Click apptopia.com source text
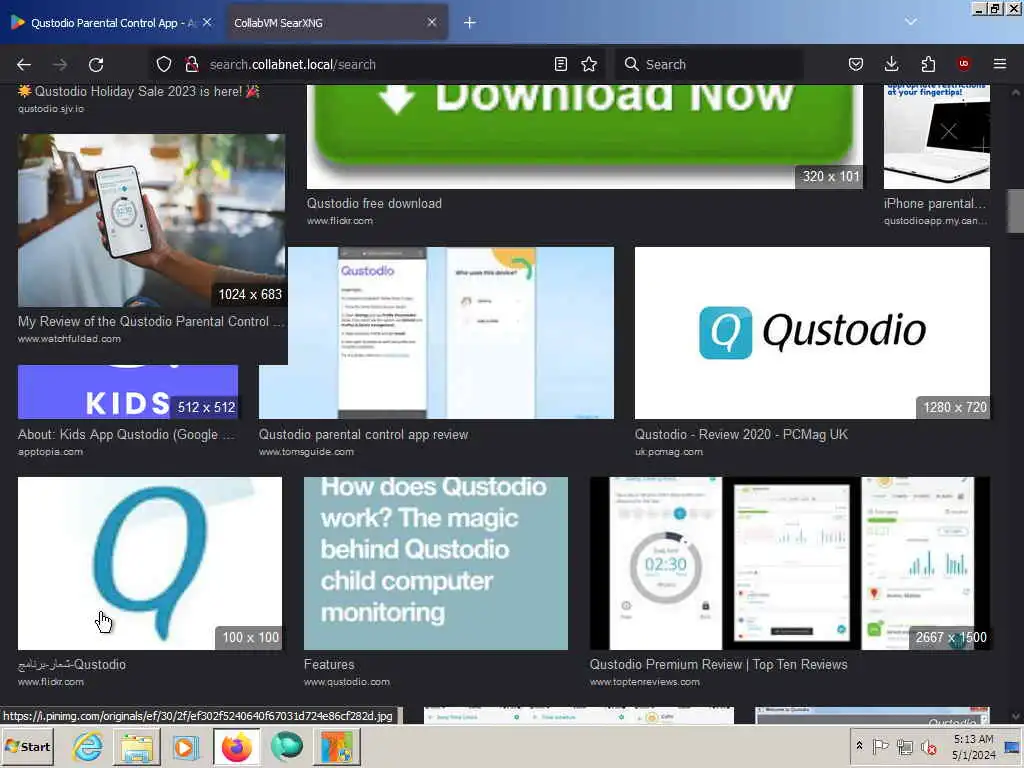 50,451
